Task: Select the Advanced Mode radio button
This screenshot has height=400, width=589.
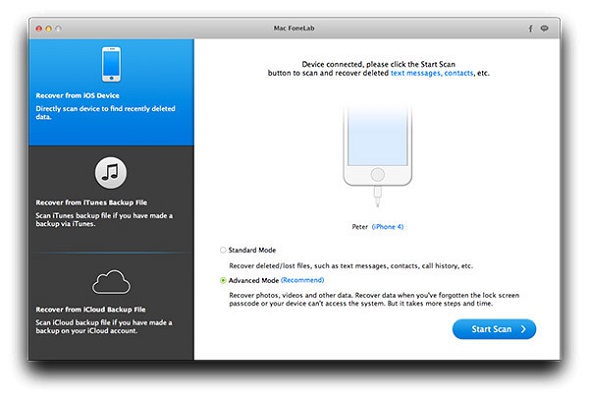Action: [x=223, y=281]
